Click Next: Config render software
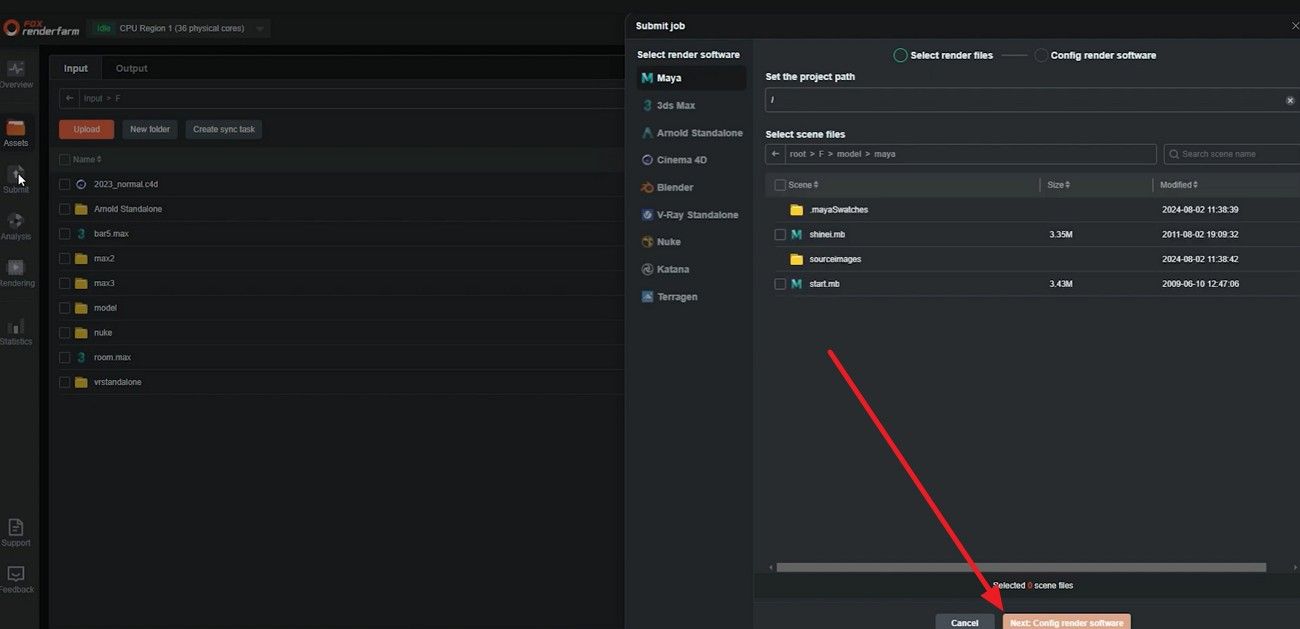Viewport: 1300px width, 629px height. click(1066, 621)
